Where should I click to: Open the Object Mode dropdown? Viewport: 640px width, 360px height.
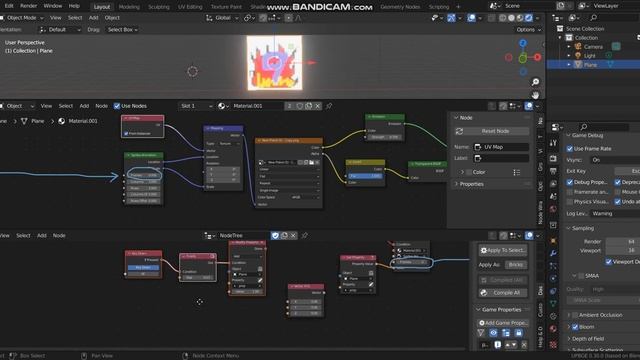coord(22,18)
